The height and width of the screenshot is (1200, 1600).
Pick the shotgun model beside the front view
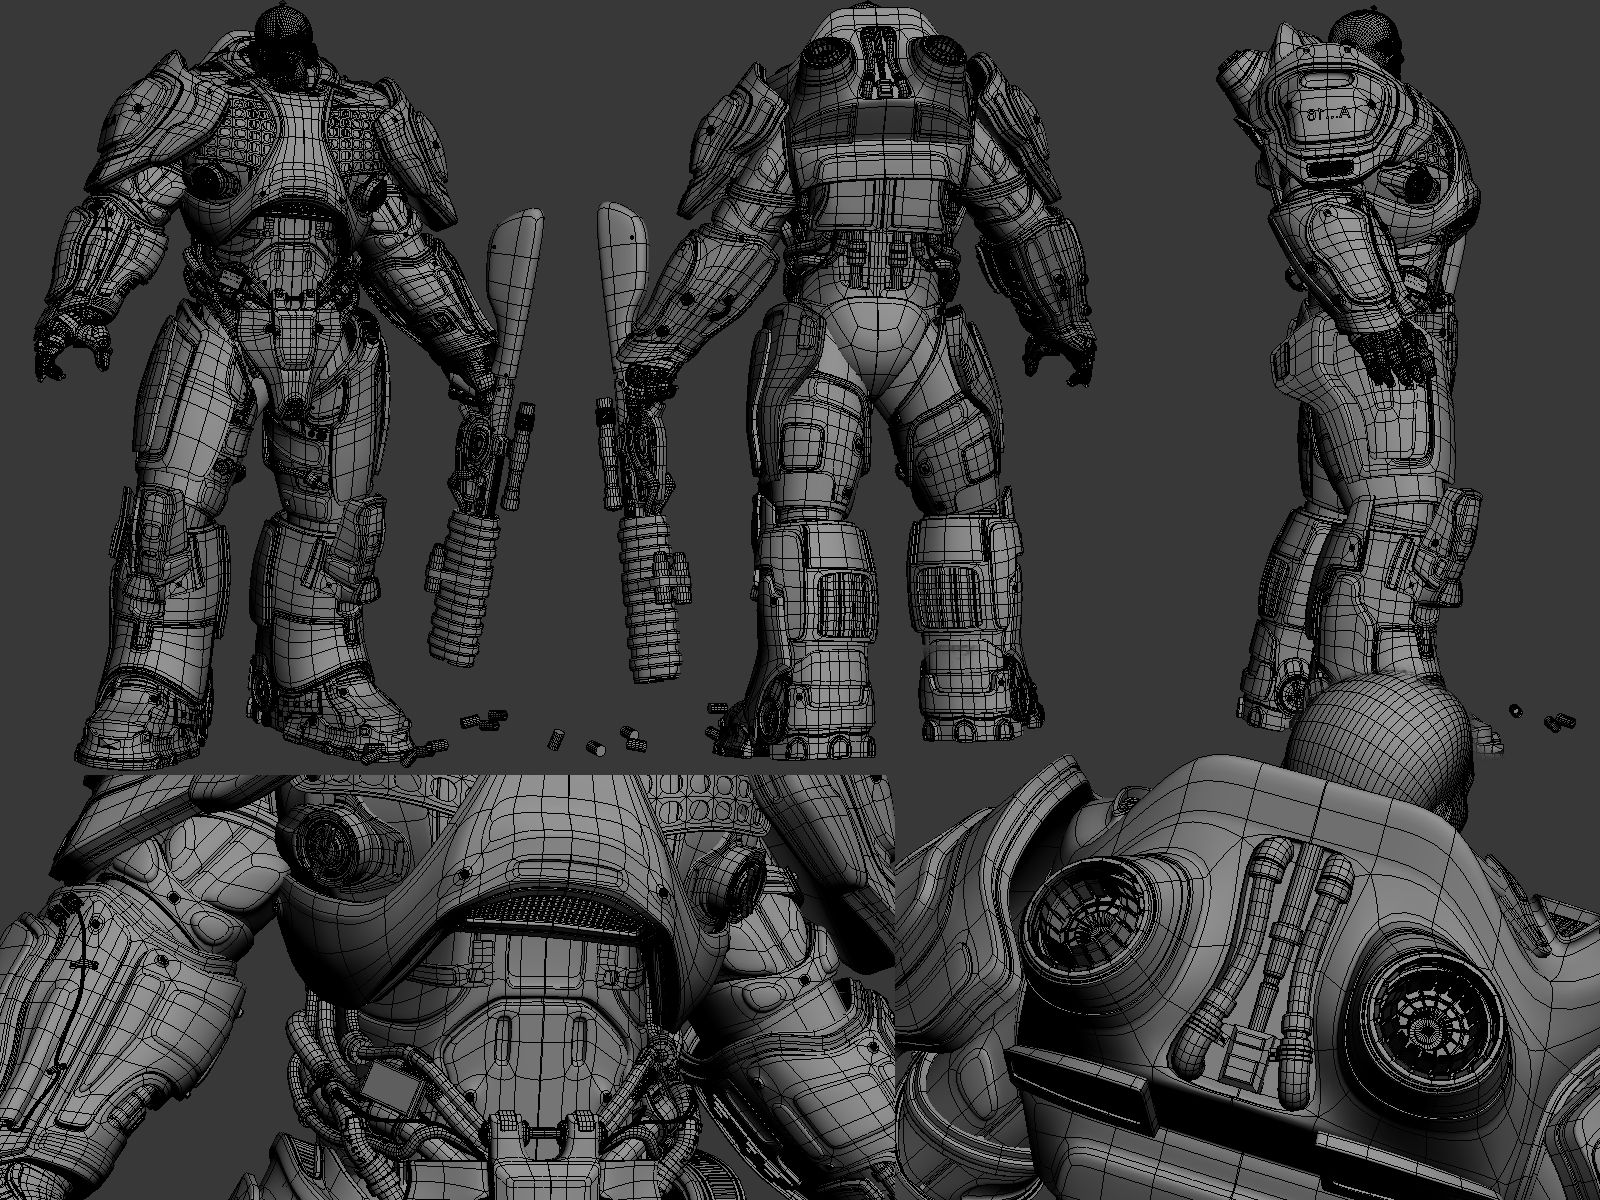click(x=487, y=435)
